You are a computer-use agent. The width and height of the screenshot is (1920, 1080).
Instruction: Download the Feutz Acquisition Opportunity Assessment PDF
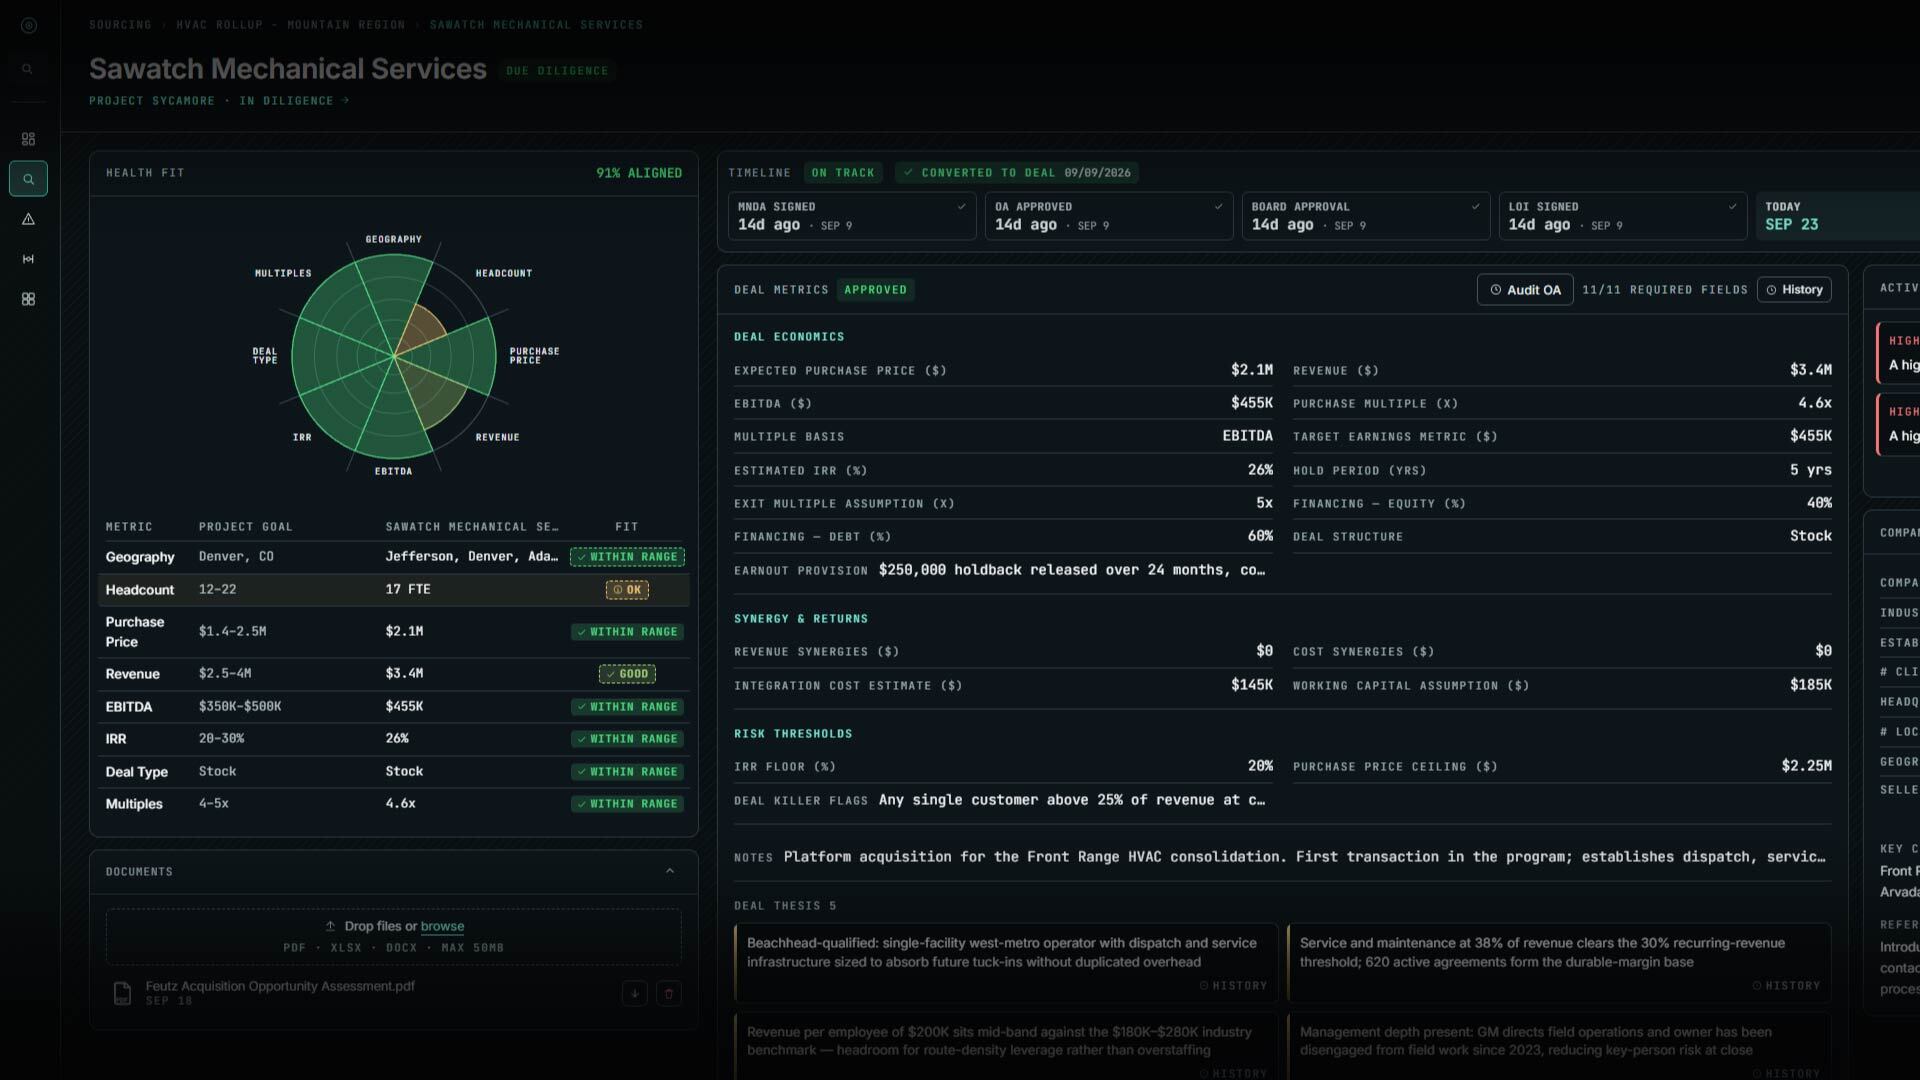[634, 993]
